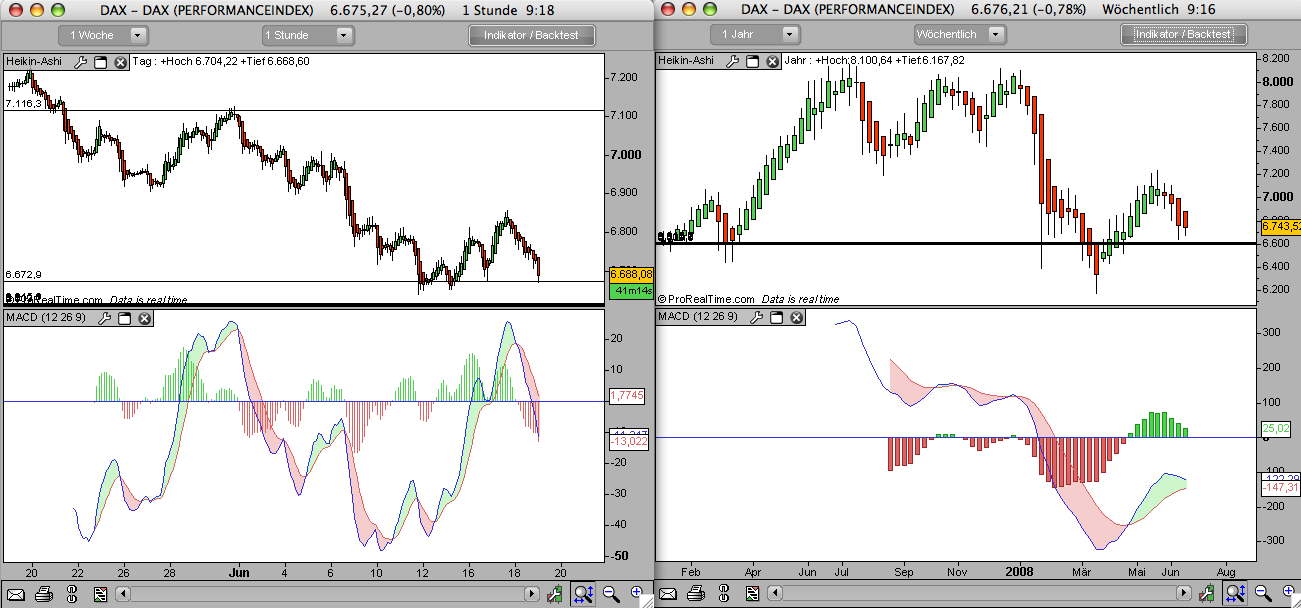Click weekly chart scrollbar left arrow

[776, 595]
